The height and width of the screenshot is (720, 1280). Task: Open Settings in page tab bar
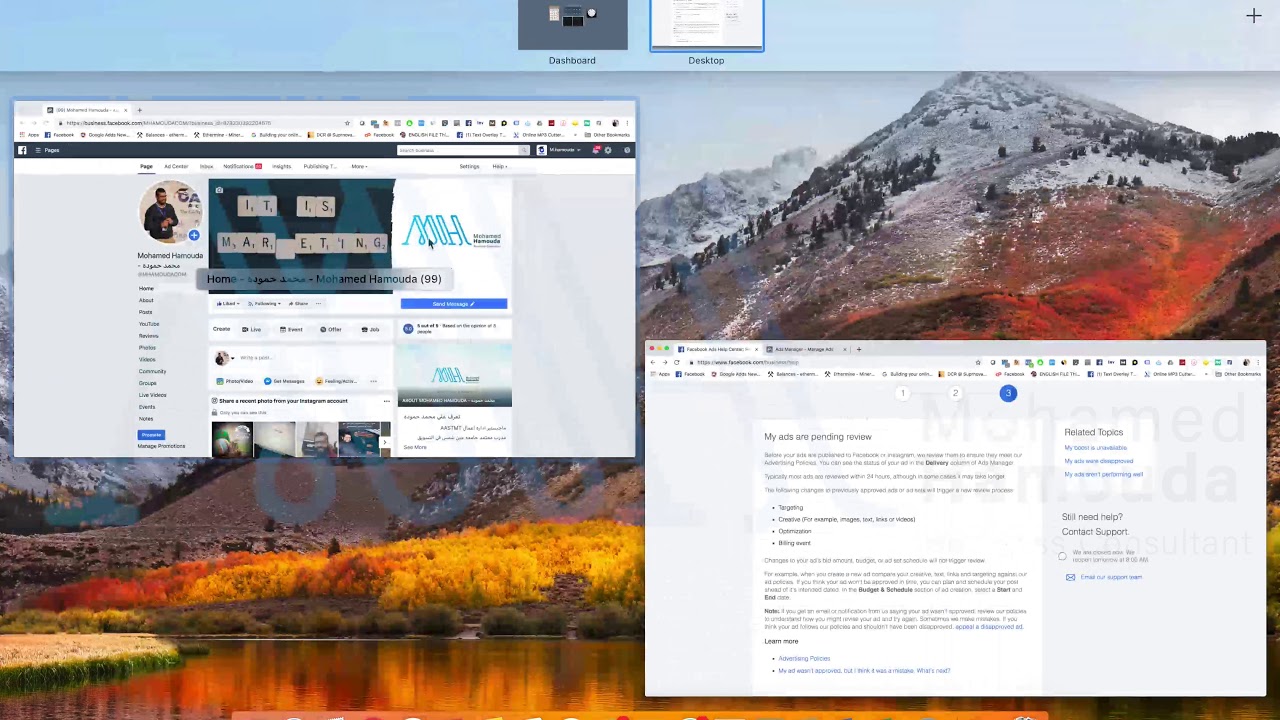469,166
